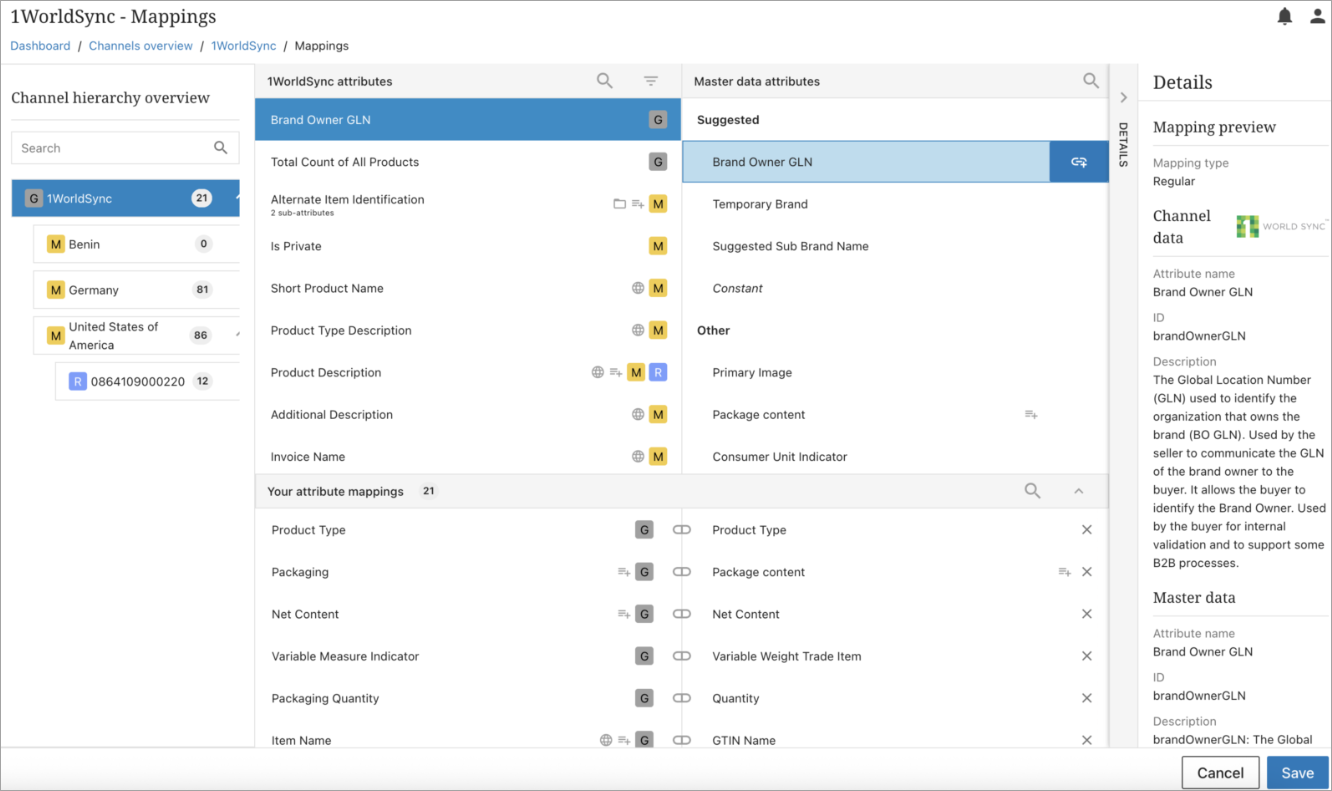Go to Channels overview breadcrumb
The width and height of the screenshot is (1332, 791).
tap(141, 46)
